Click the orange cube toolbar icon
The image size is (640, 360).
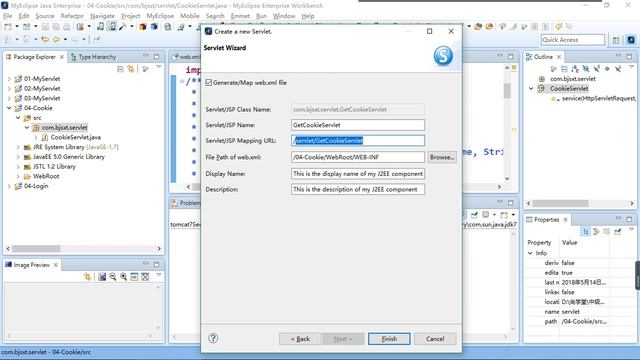[142, 27]
